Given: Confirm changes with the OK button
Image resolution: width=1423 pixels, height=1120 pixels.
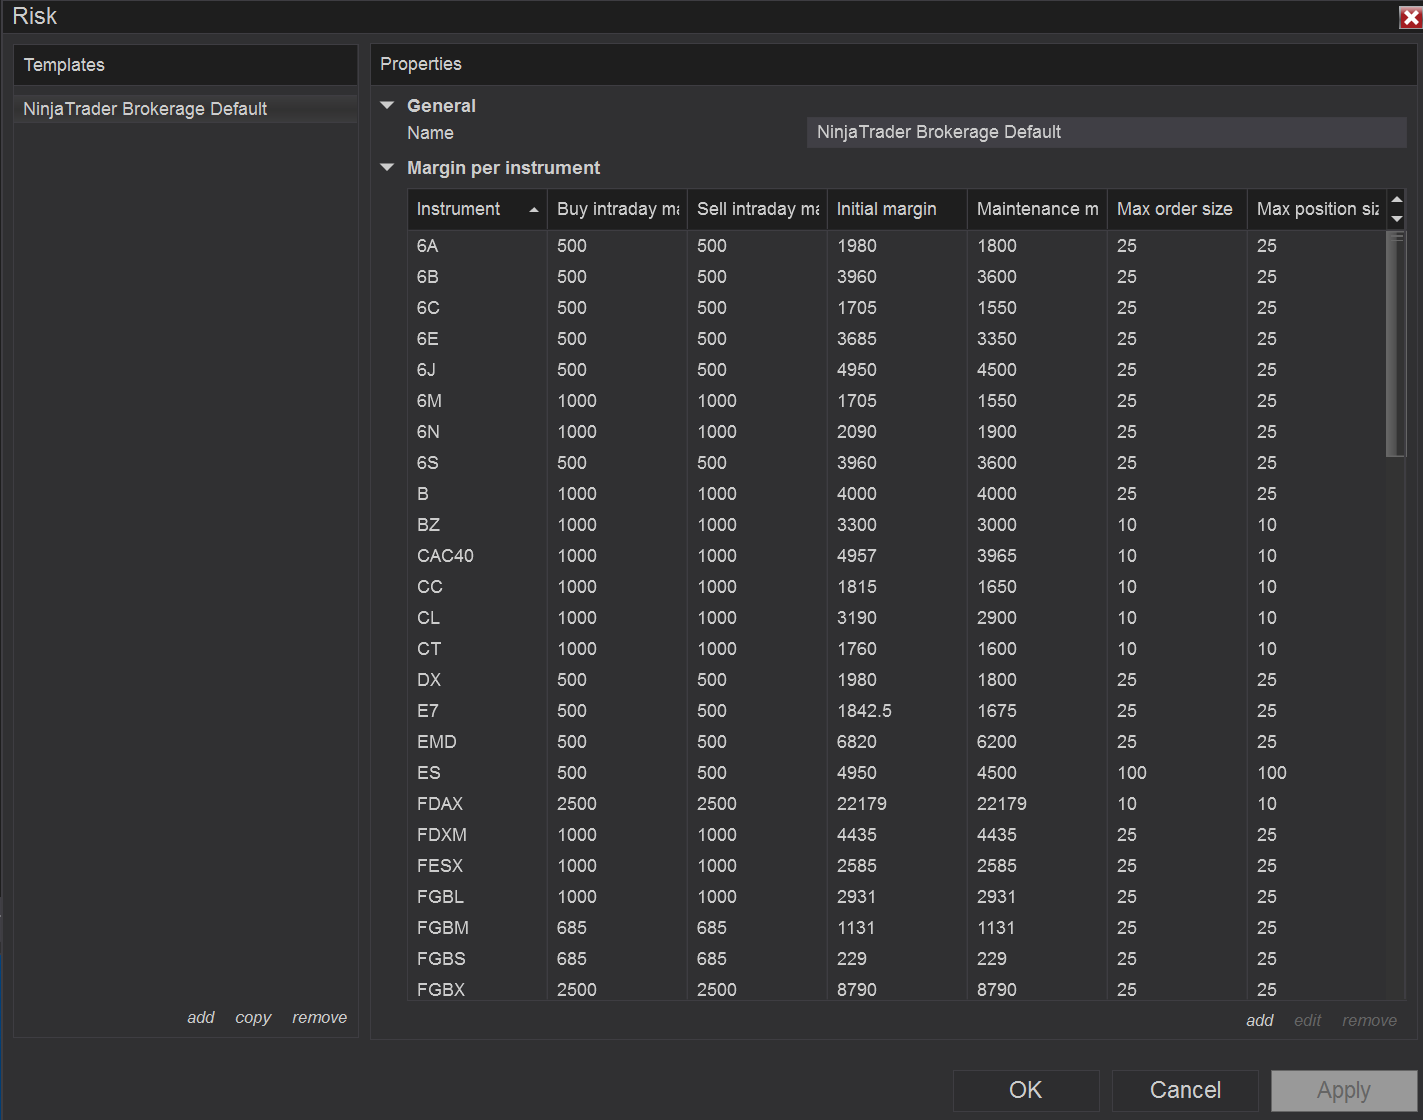Looking at the screenshot, I should (1026, 1090).
